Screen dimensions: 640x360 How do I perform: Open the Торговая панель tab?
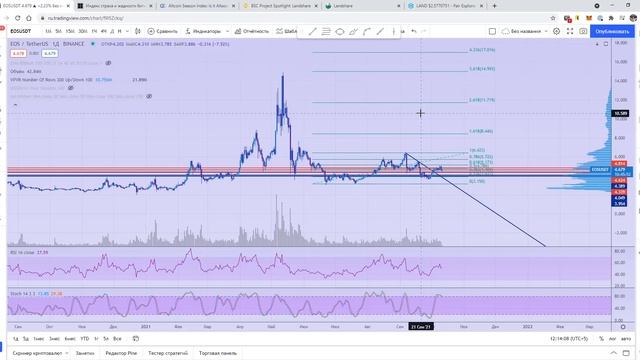pyautogui.click(x=218, y=353)
